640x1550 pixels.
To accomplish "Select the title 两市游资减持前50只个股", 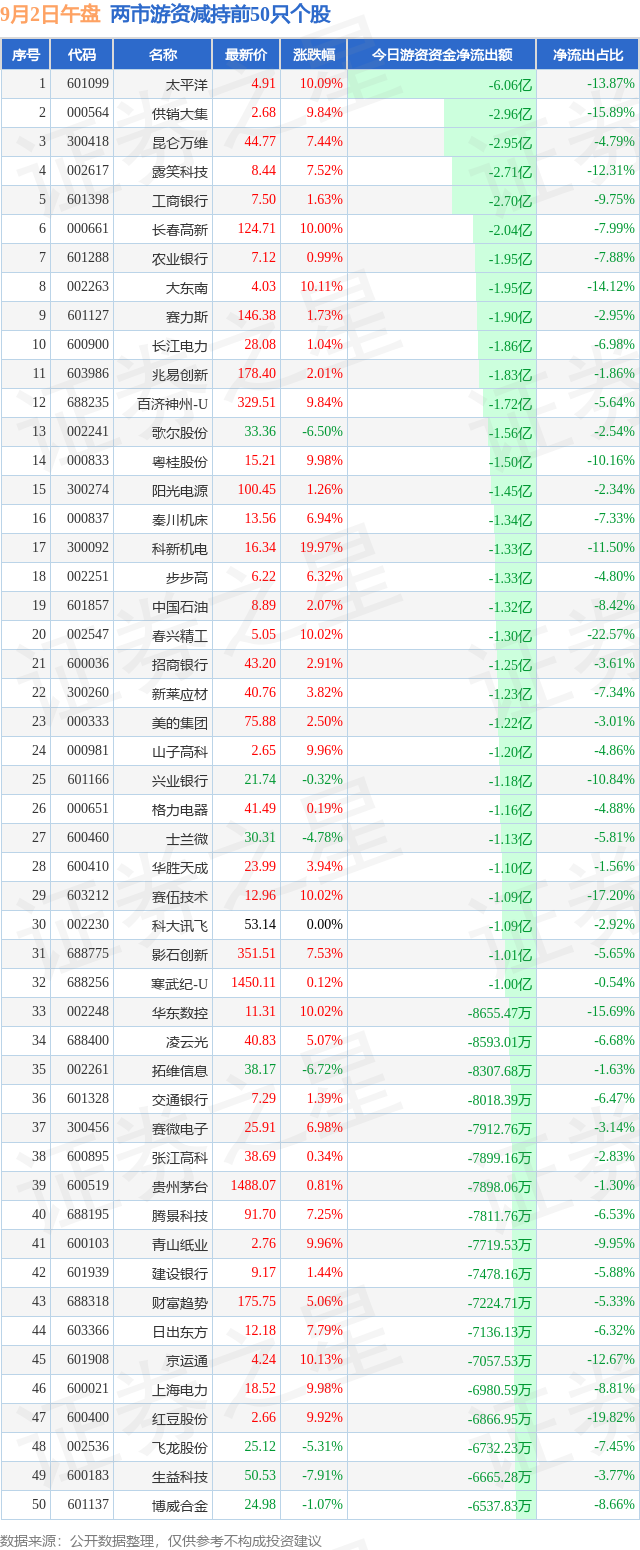I will click(220, 15).
